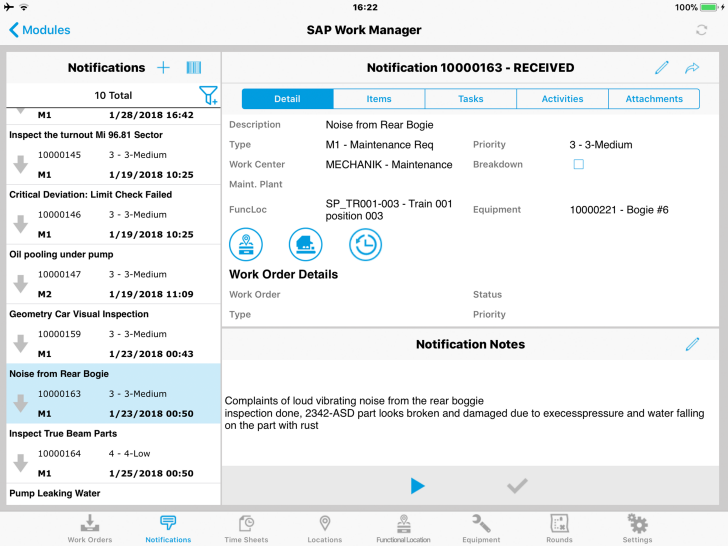This screenshot has height=546, width=728.
Task: Open Rounds in bottom bar
Action: click(x=559, y=528)
